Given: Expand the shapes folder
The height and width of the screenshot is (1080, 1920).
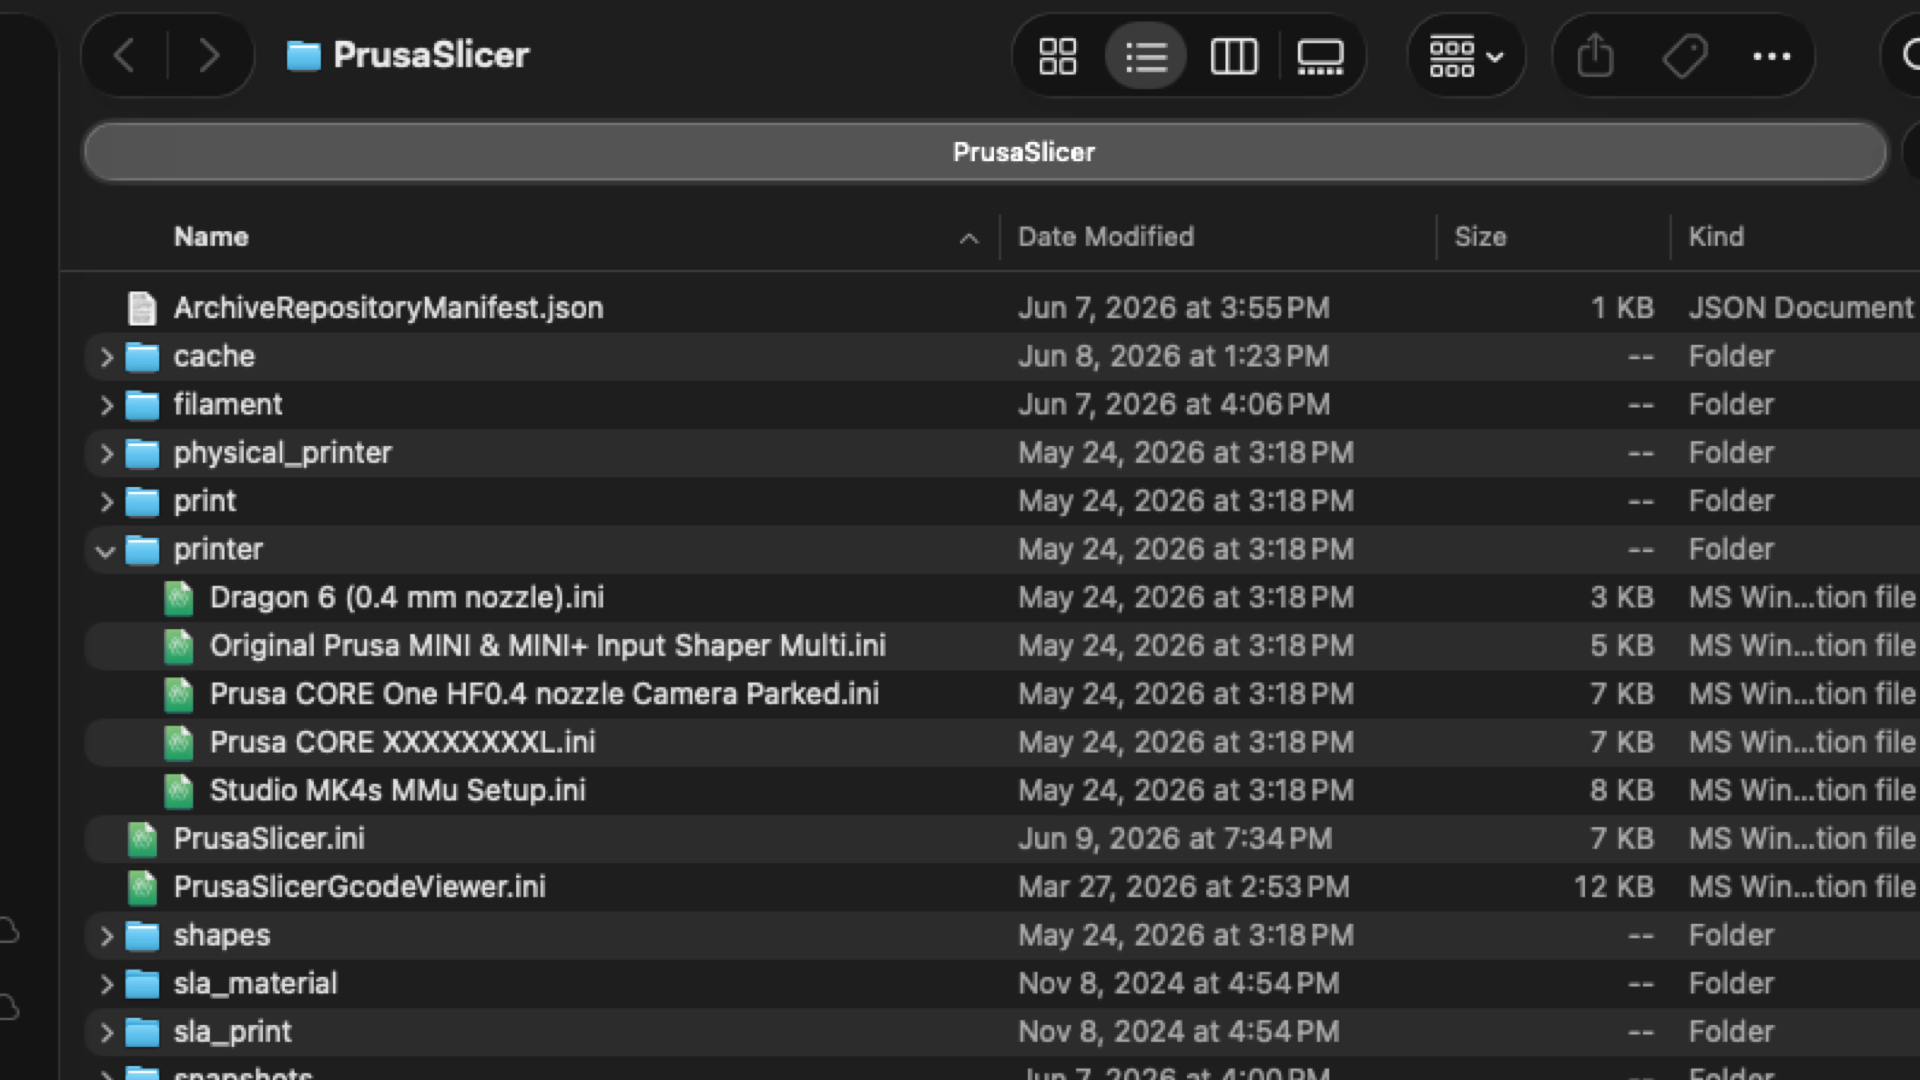Looking at the screenshot, I should click(106, 936).
